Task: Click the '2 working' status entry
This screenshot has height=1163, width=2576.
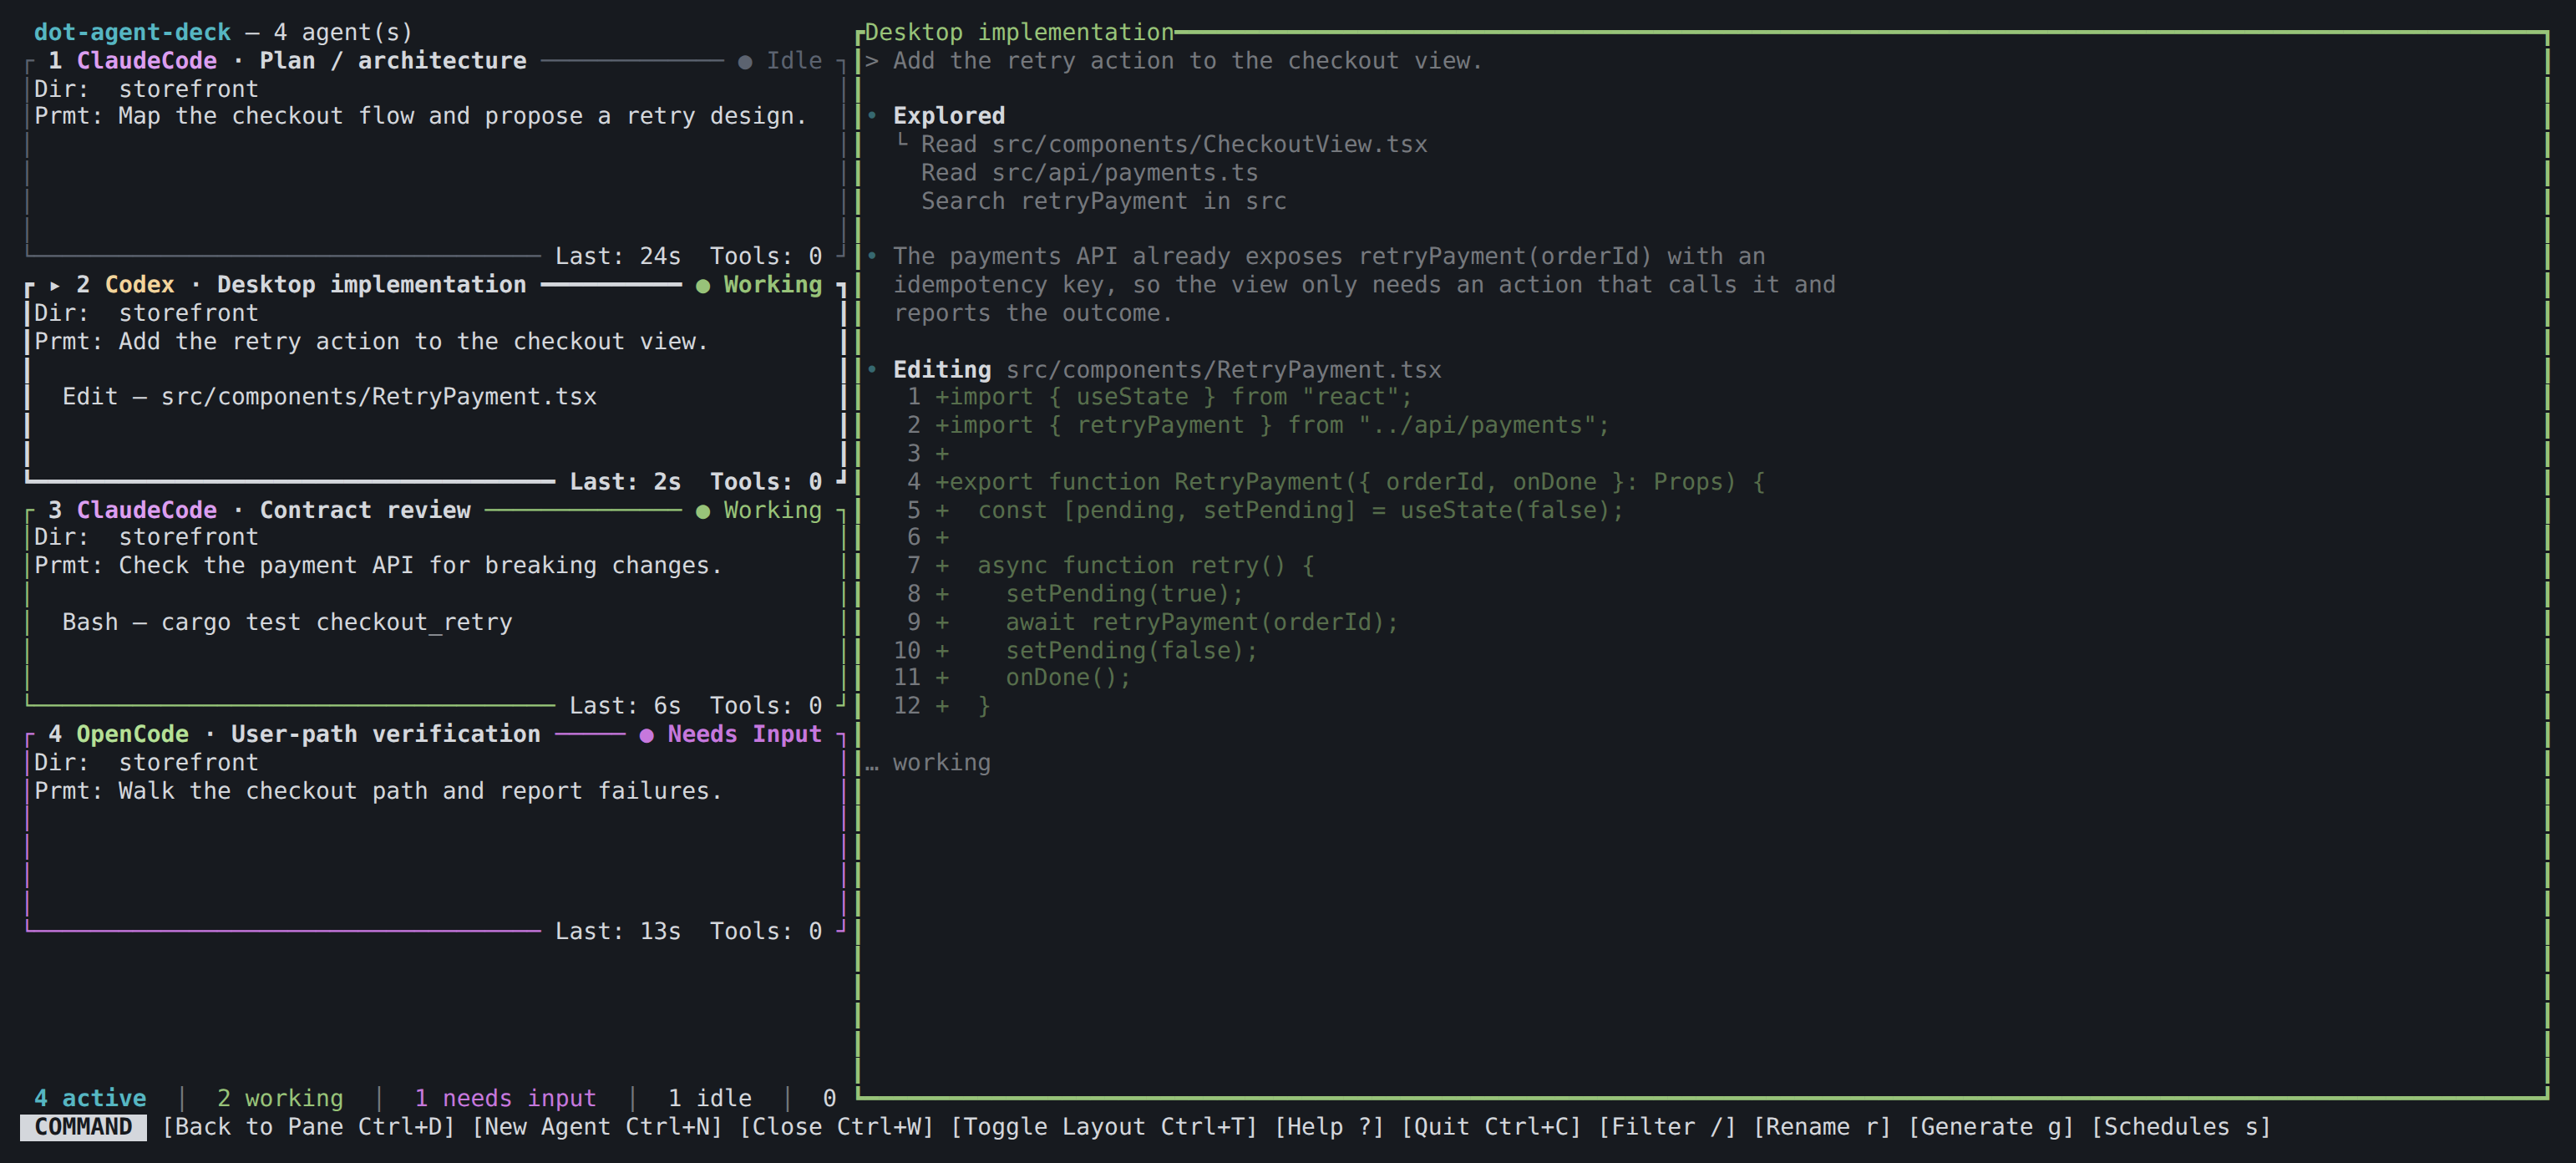Action: (x=280, y=1098)
